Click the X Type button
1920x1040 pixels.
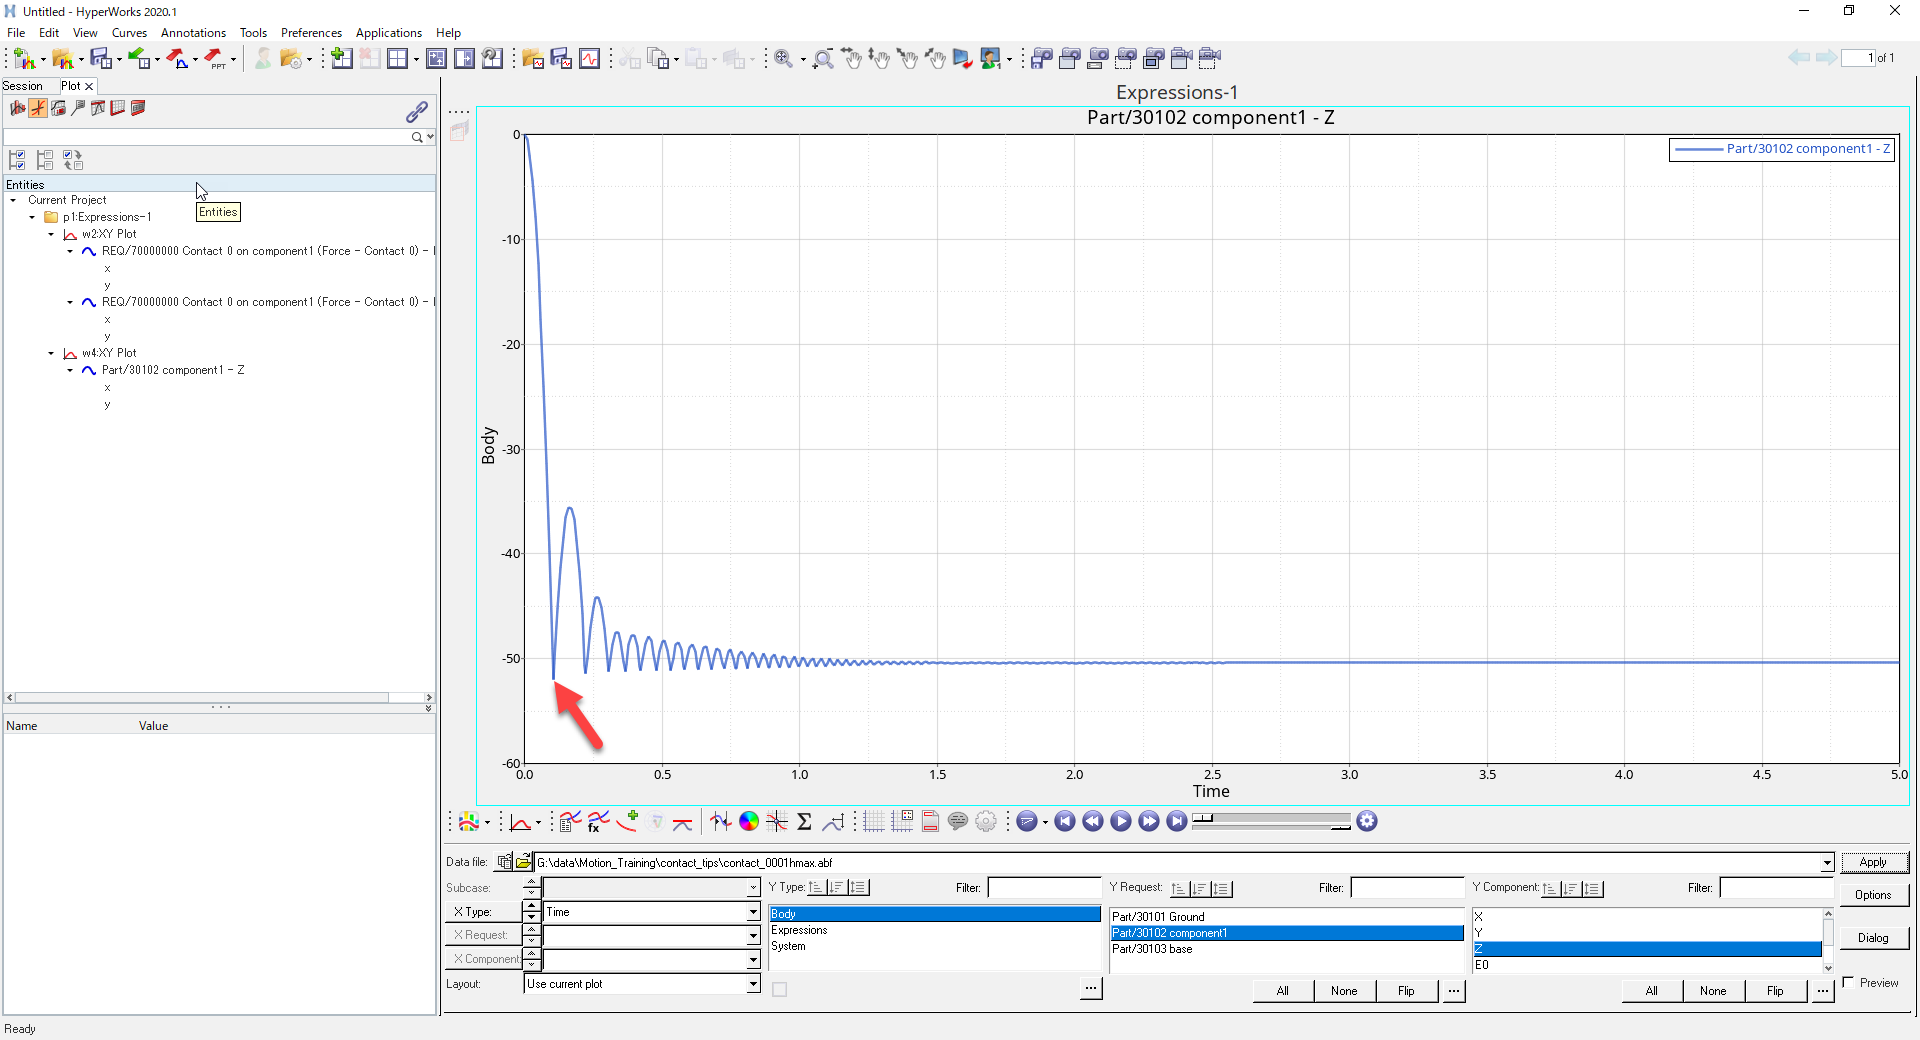pyautogui.click(x=483, y=912)
